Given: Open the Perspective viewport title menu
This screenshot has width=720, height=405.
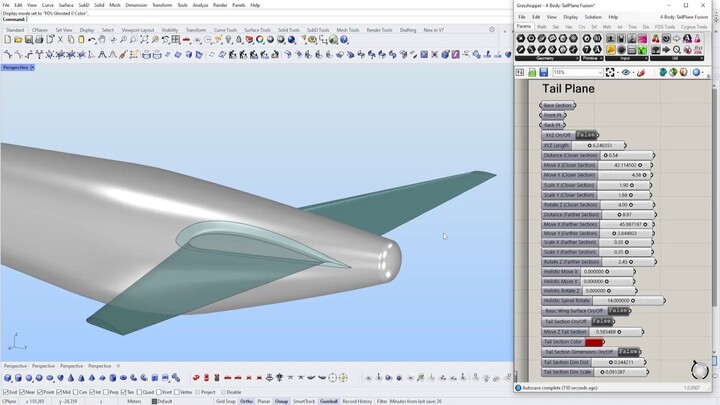Looking at the screenshot, I should coord(18,67).
